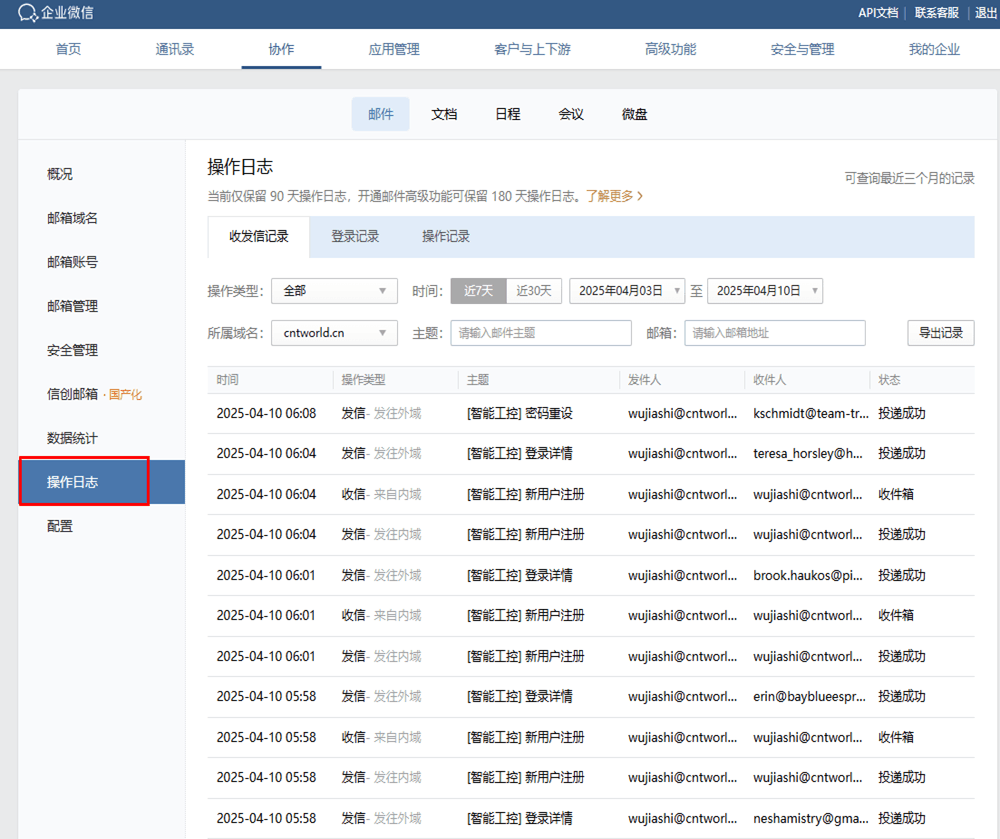Click 退出 to log out

pyautogui.click(x=985, y=13)
